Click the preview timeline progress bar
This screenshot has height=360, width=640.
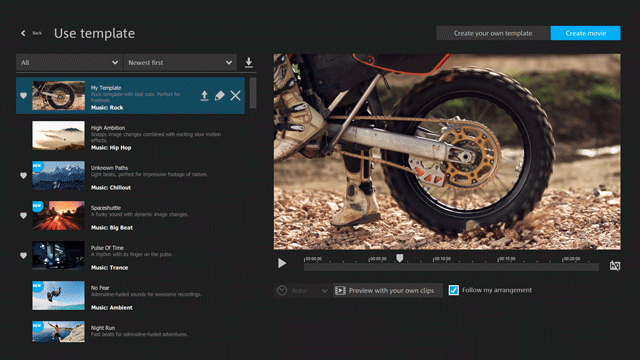[451, 267]
